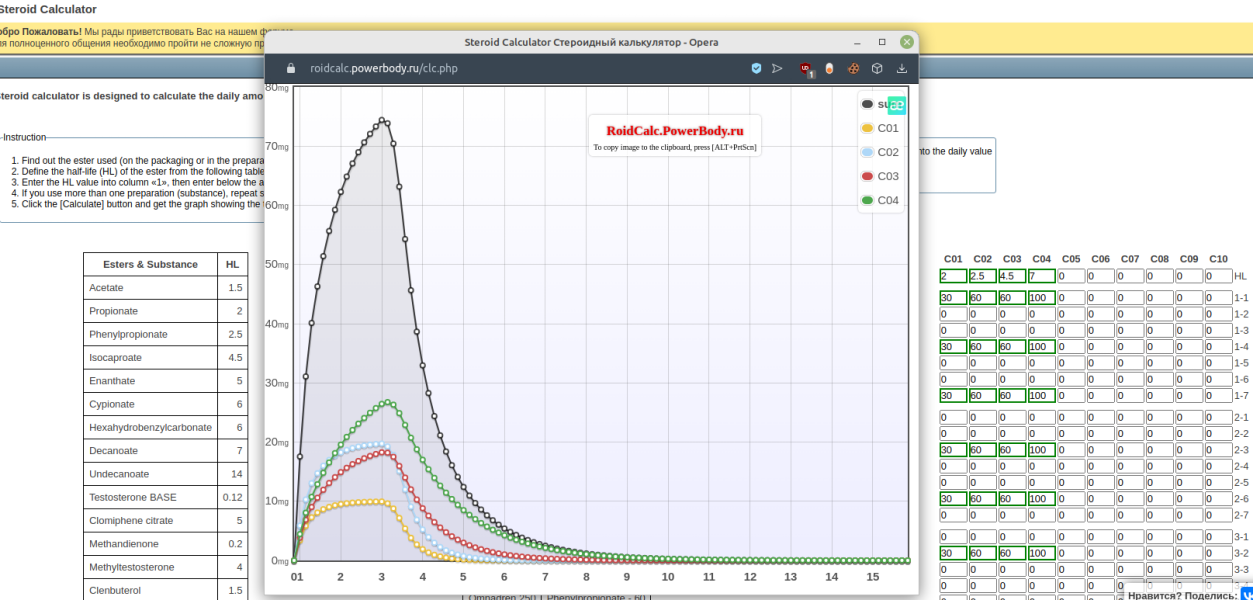1253x600 pixels.
Task: Open the uBlock Origin extension icon
Action: (805, 69)
